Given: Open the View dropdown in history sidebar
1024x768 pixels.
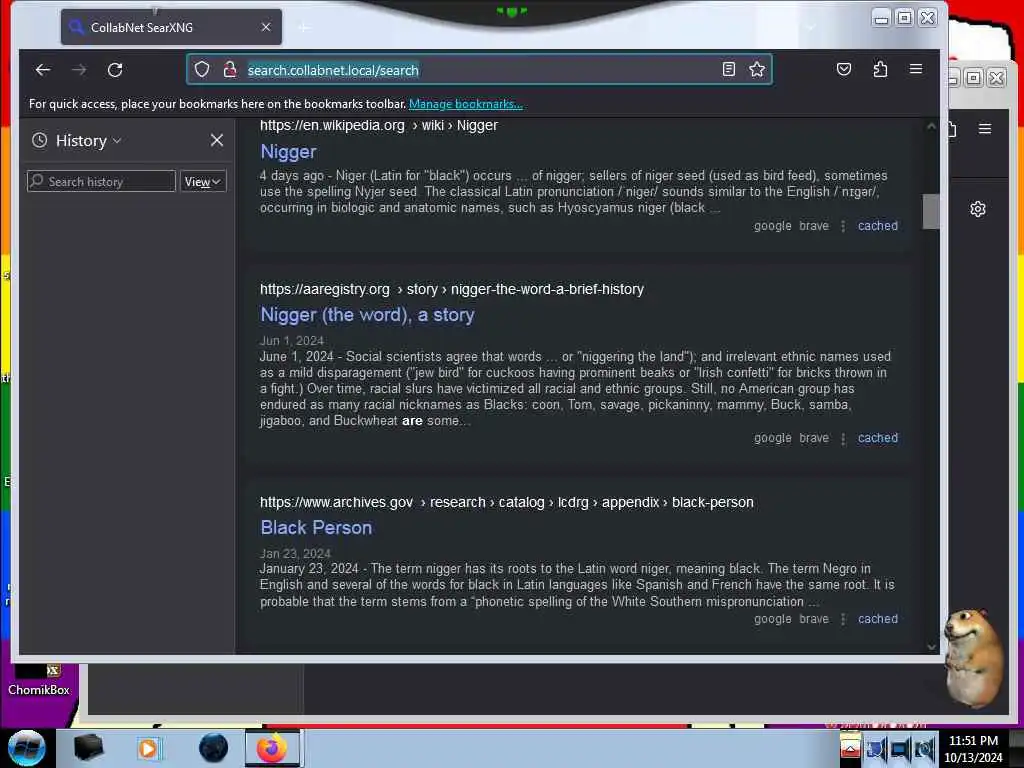Looking at the screenshot, I should pos(202,182).
